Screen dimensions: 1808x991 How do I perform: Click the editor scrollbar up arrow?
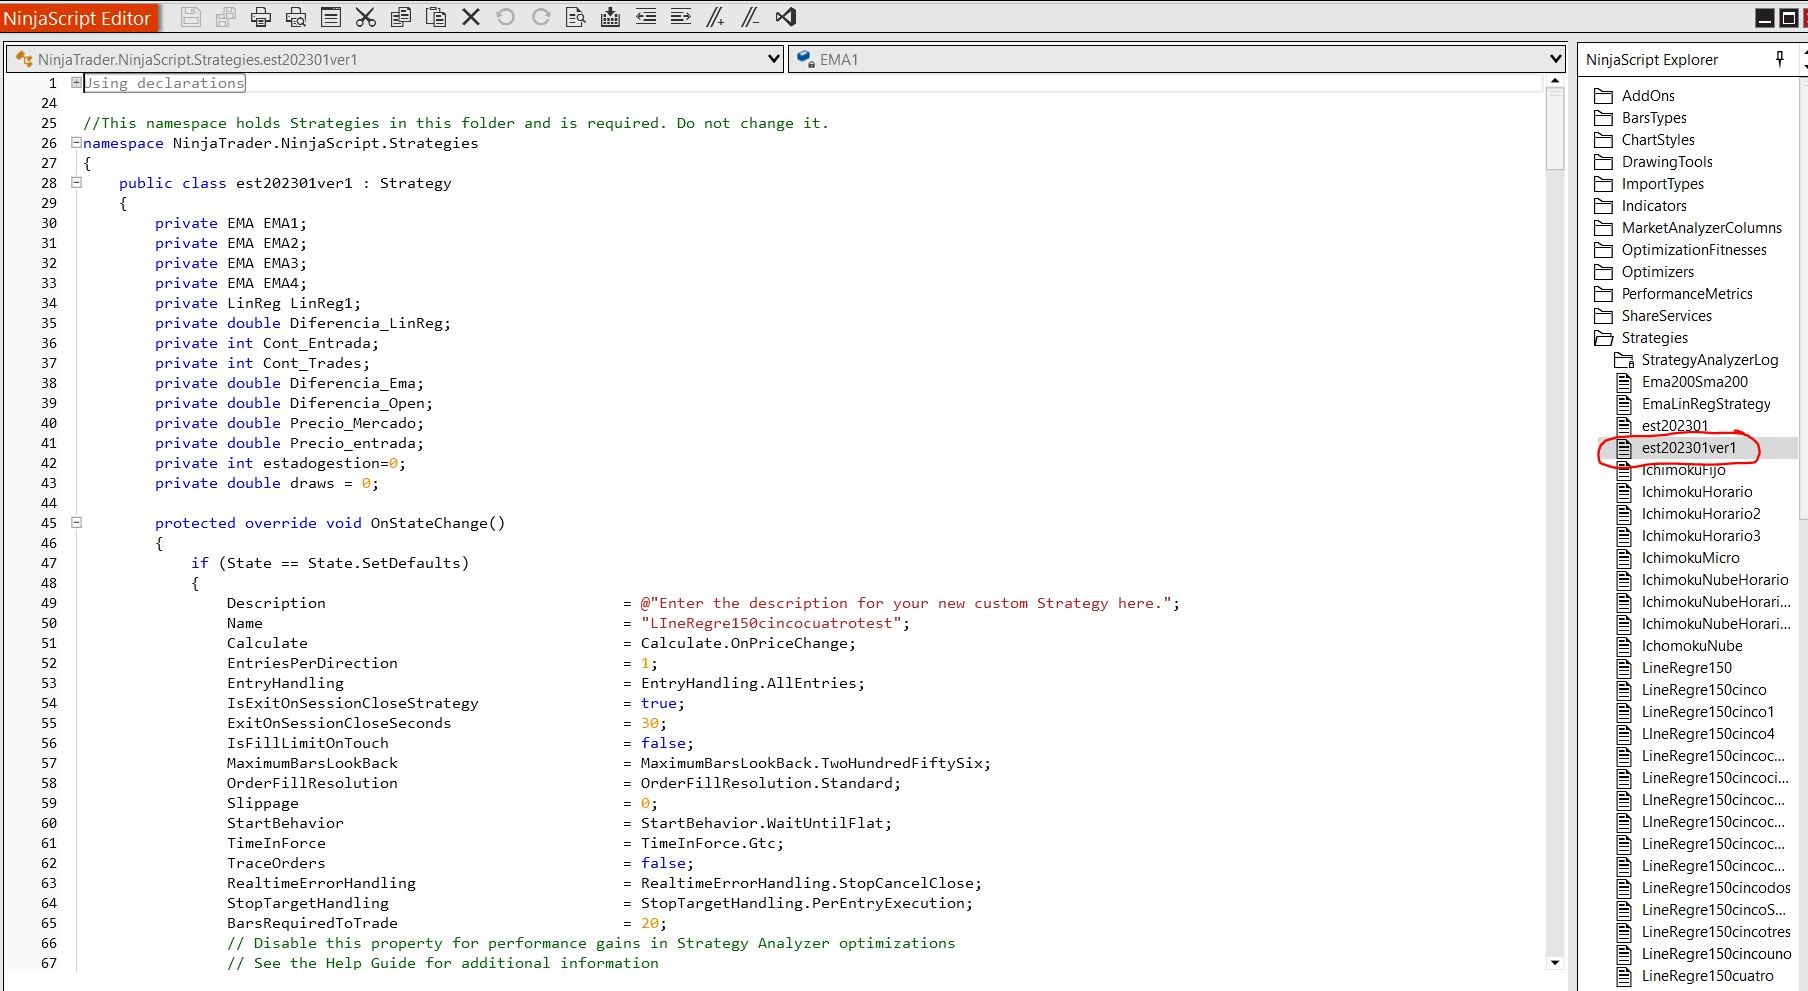1554,81
